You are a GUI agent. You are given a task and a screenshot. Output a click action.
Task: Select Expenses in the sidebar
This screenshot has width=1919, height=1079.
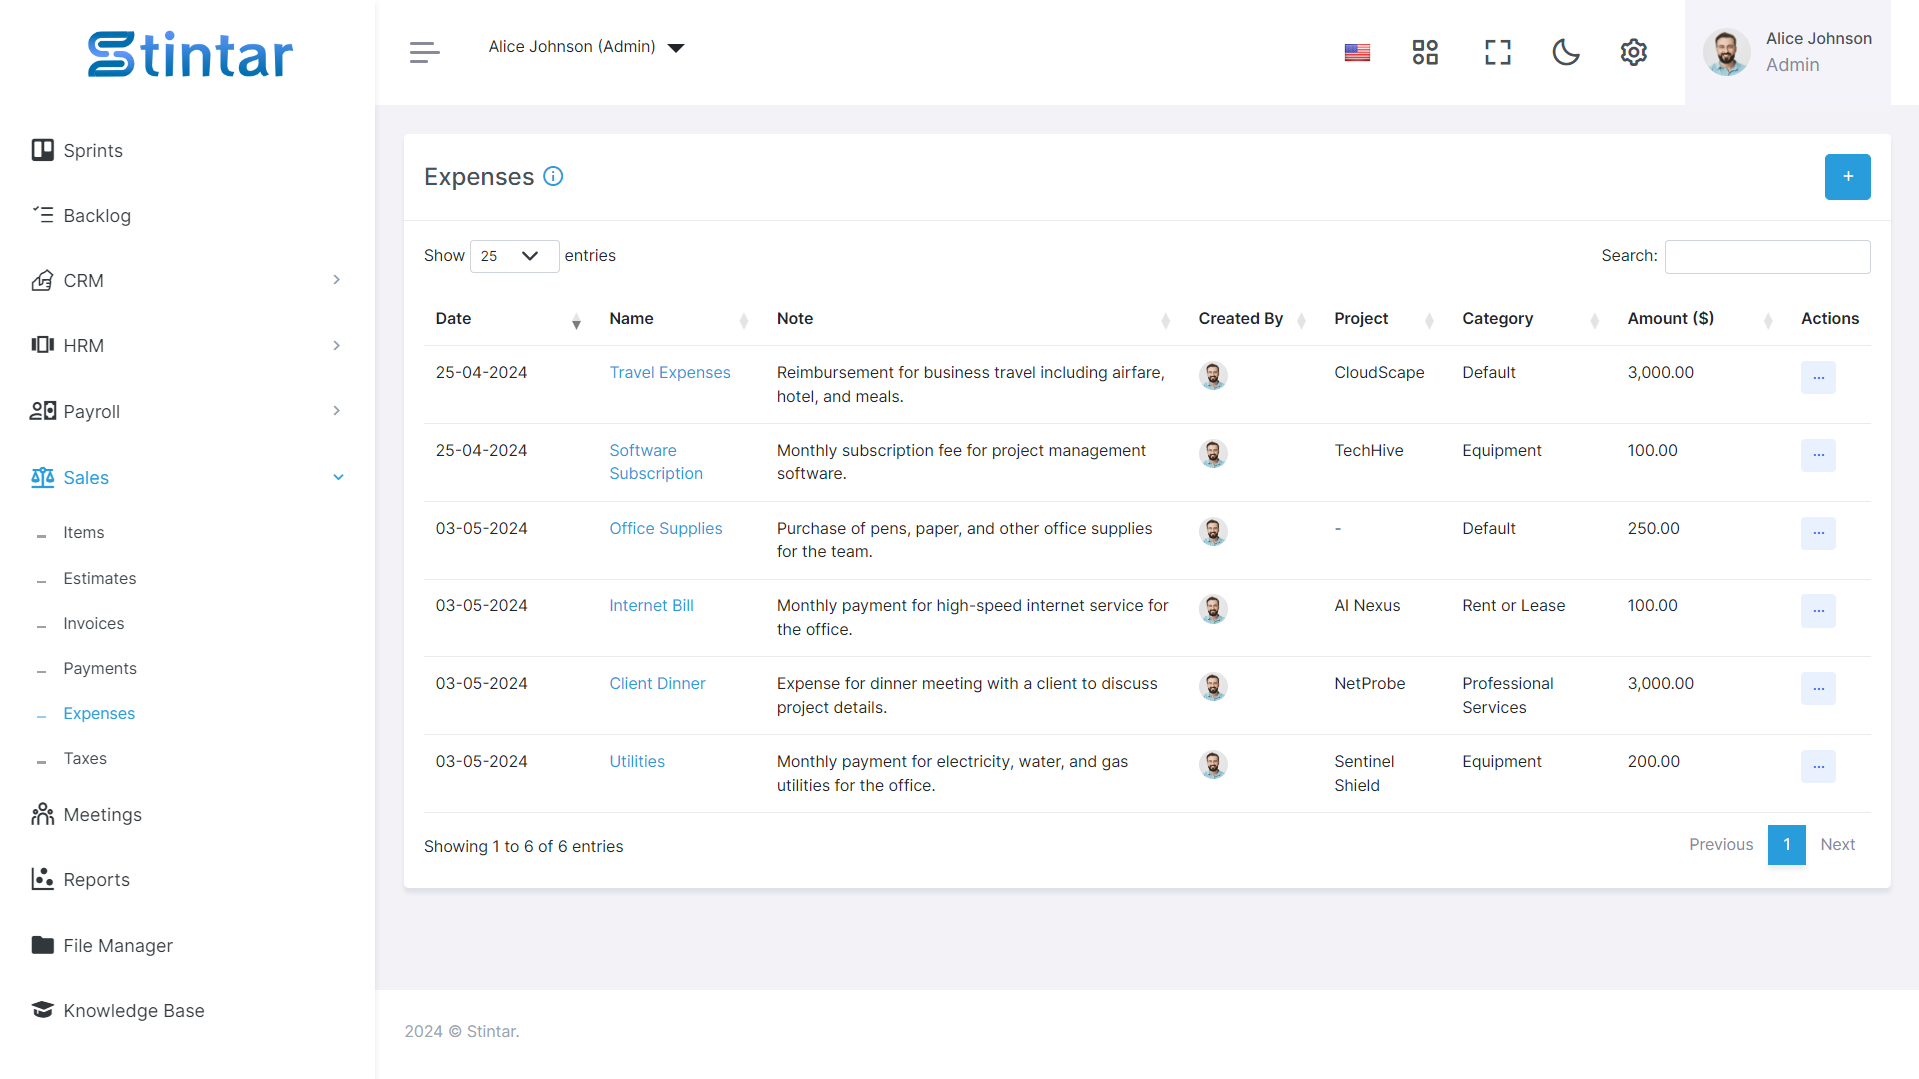point(99,713)
